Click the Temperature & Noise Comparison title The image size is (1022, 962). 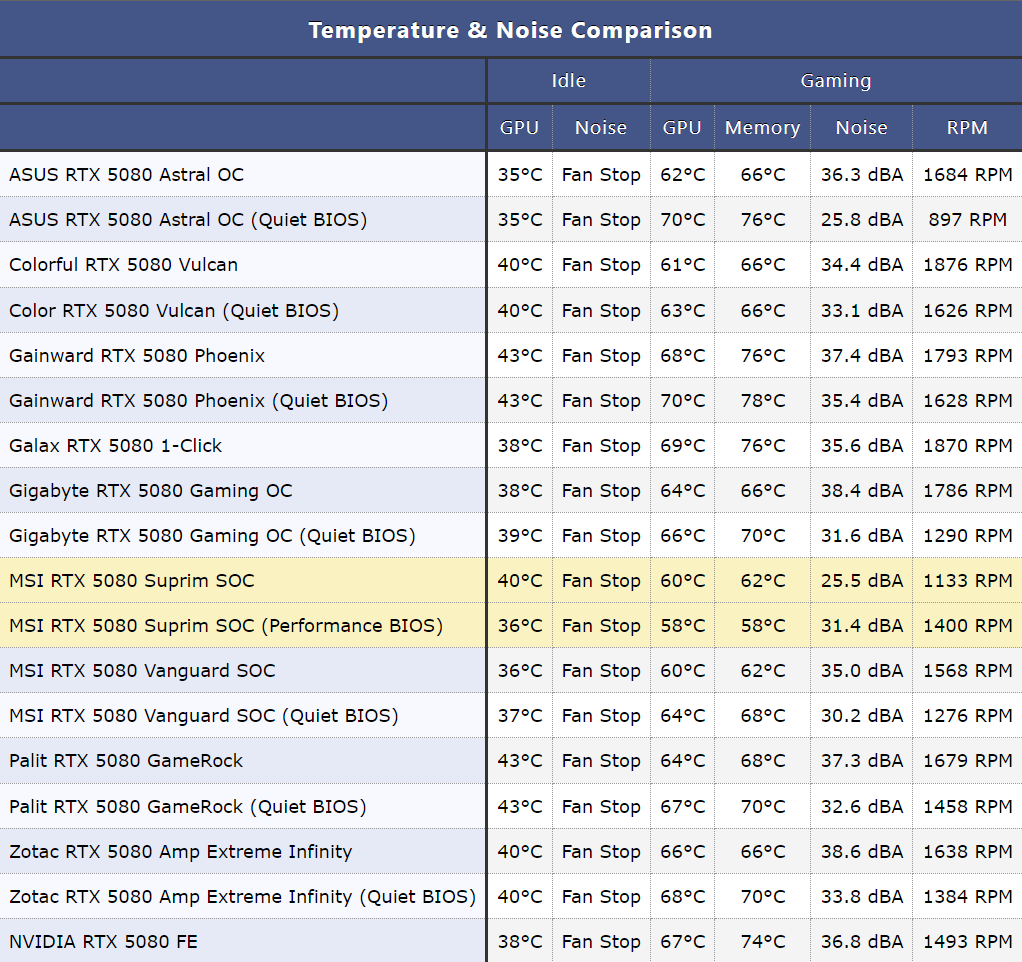pyautogui.click(x=510, y=30)
